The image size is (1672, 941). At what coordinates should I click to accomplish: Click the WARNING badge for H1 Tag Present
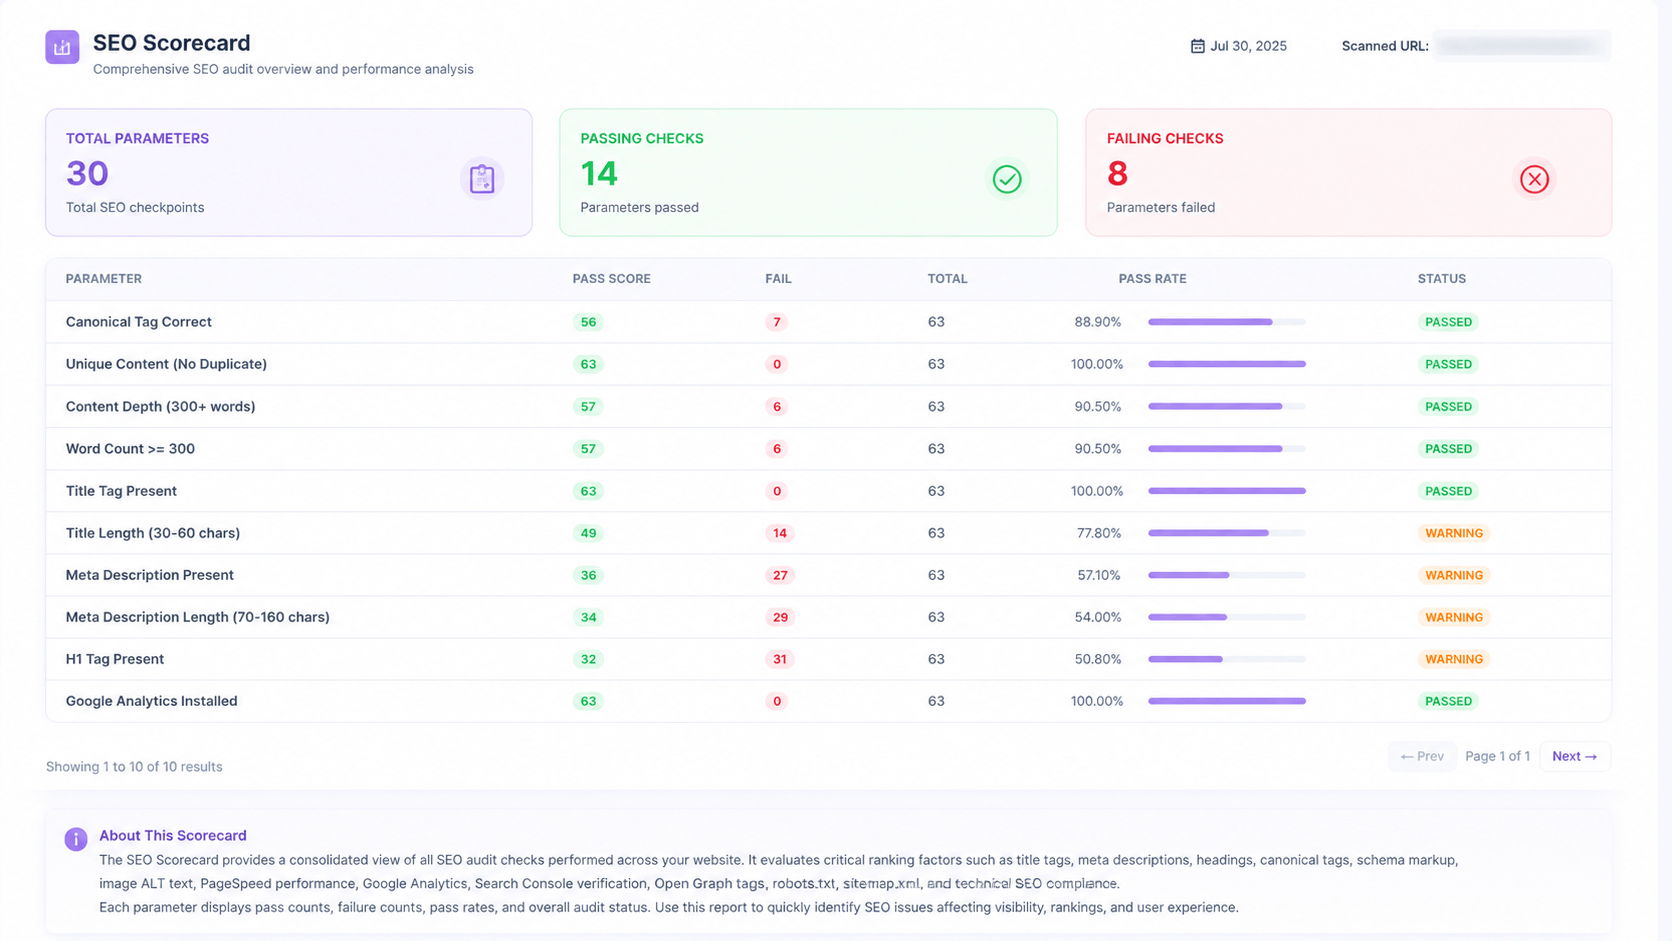point(1454,659)
